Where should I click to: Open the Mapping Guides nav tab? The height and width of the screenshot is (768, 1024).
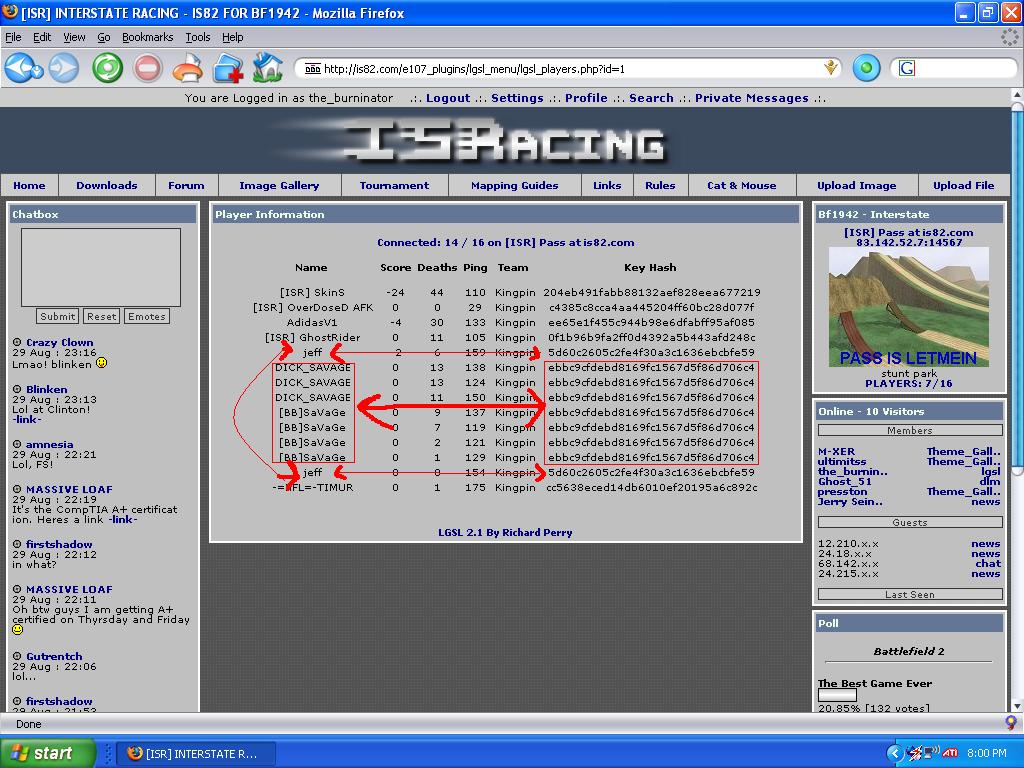pyautogui.click(x=515, y=185)
